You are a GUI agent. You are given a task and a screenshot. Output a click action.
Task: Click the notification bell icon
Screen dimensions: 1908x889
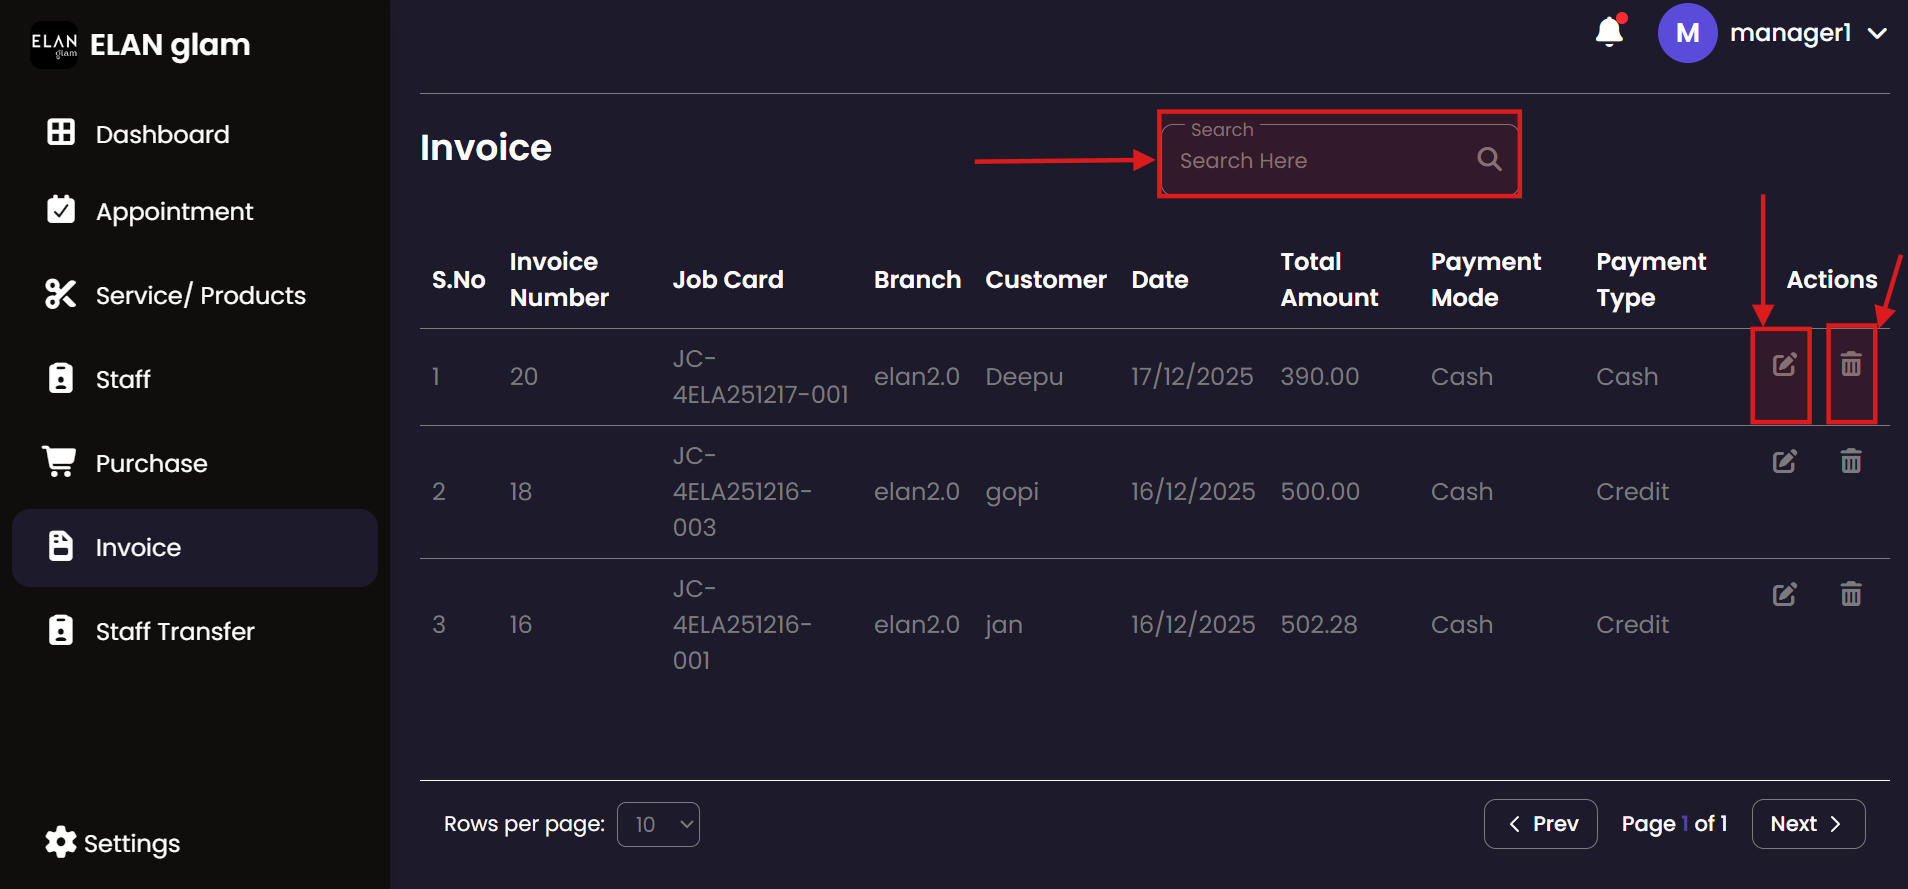(x=1609, y=33)
